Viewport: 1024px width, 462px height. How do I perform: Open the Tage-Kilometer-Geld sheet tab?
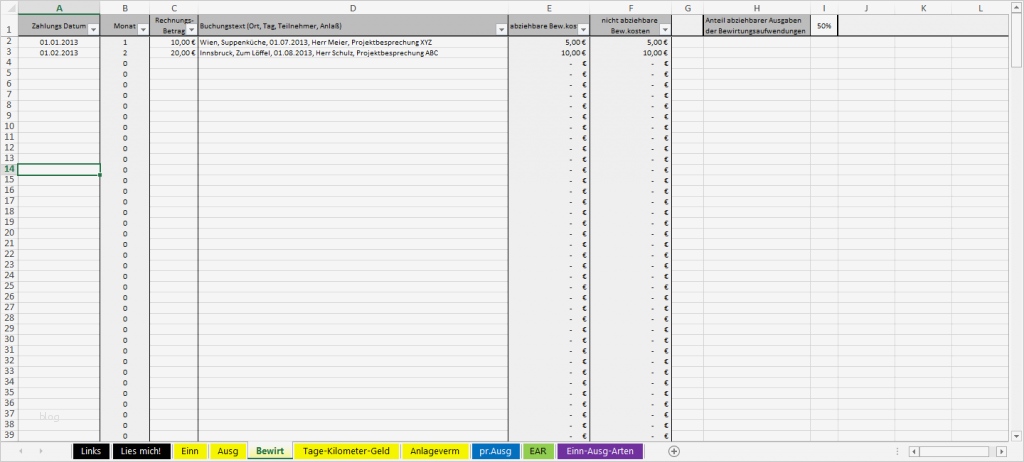point(346,451)
